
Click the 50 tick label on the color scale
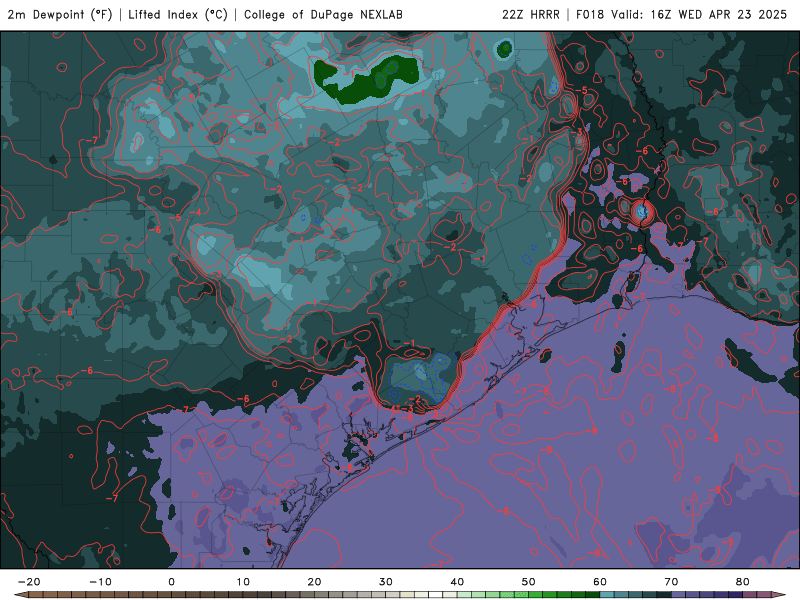pos(529,582)
